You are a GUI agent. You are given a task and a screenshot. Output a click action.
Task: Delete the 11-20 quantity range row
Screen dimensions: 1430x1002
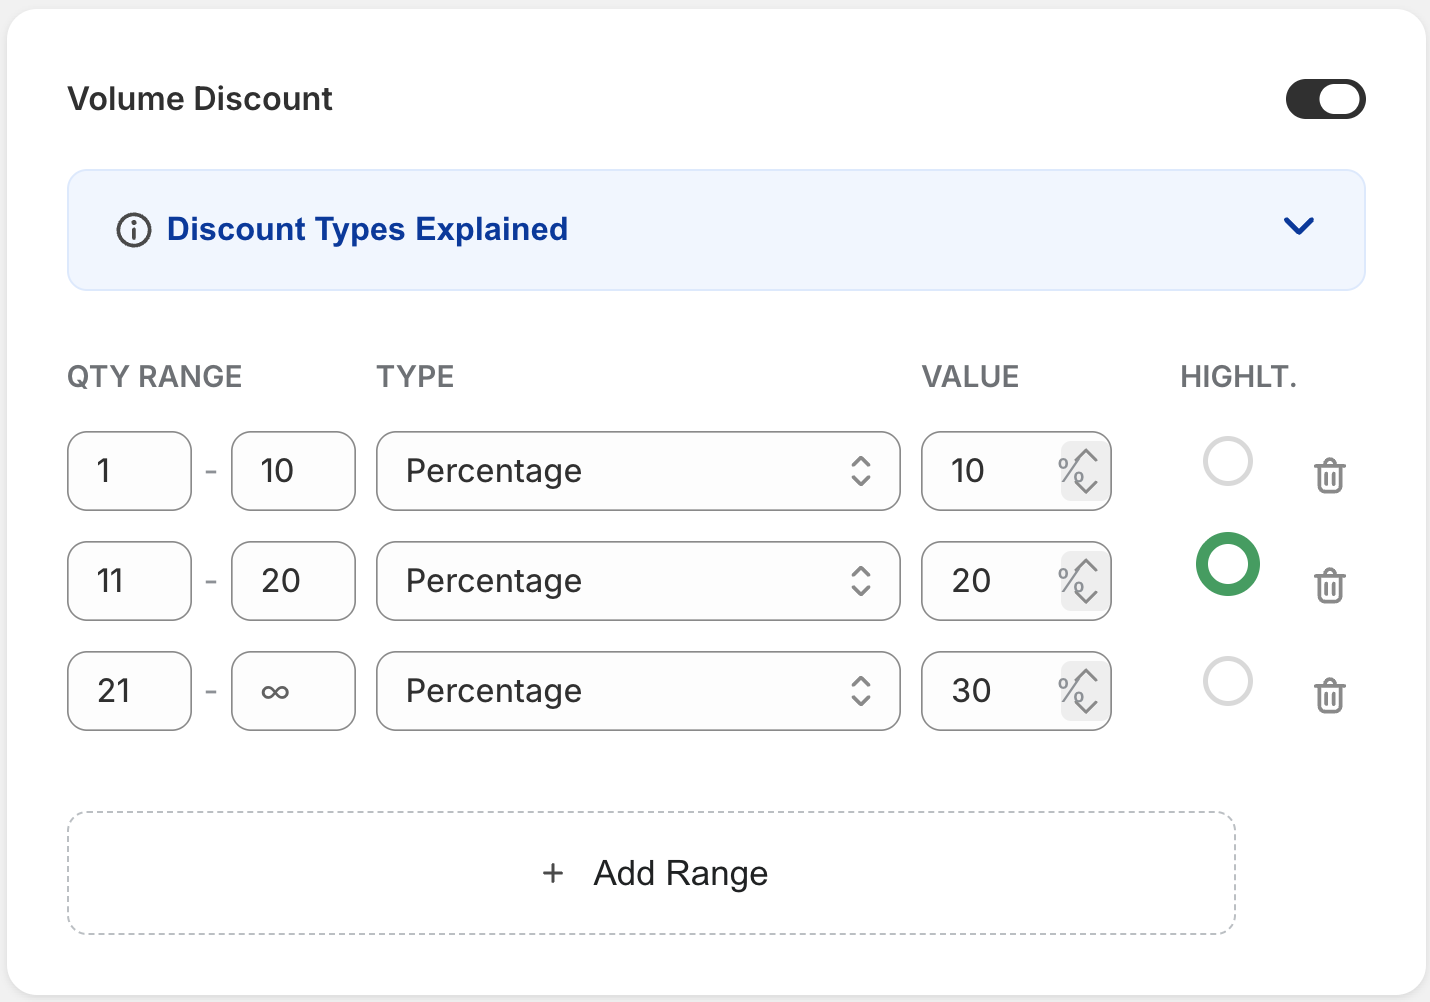point(1329,586)
